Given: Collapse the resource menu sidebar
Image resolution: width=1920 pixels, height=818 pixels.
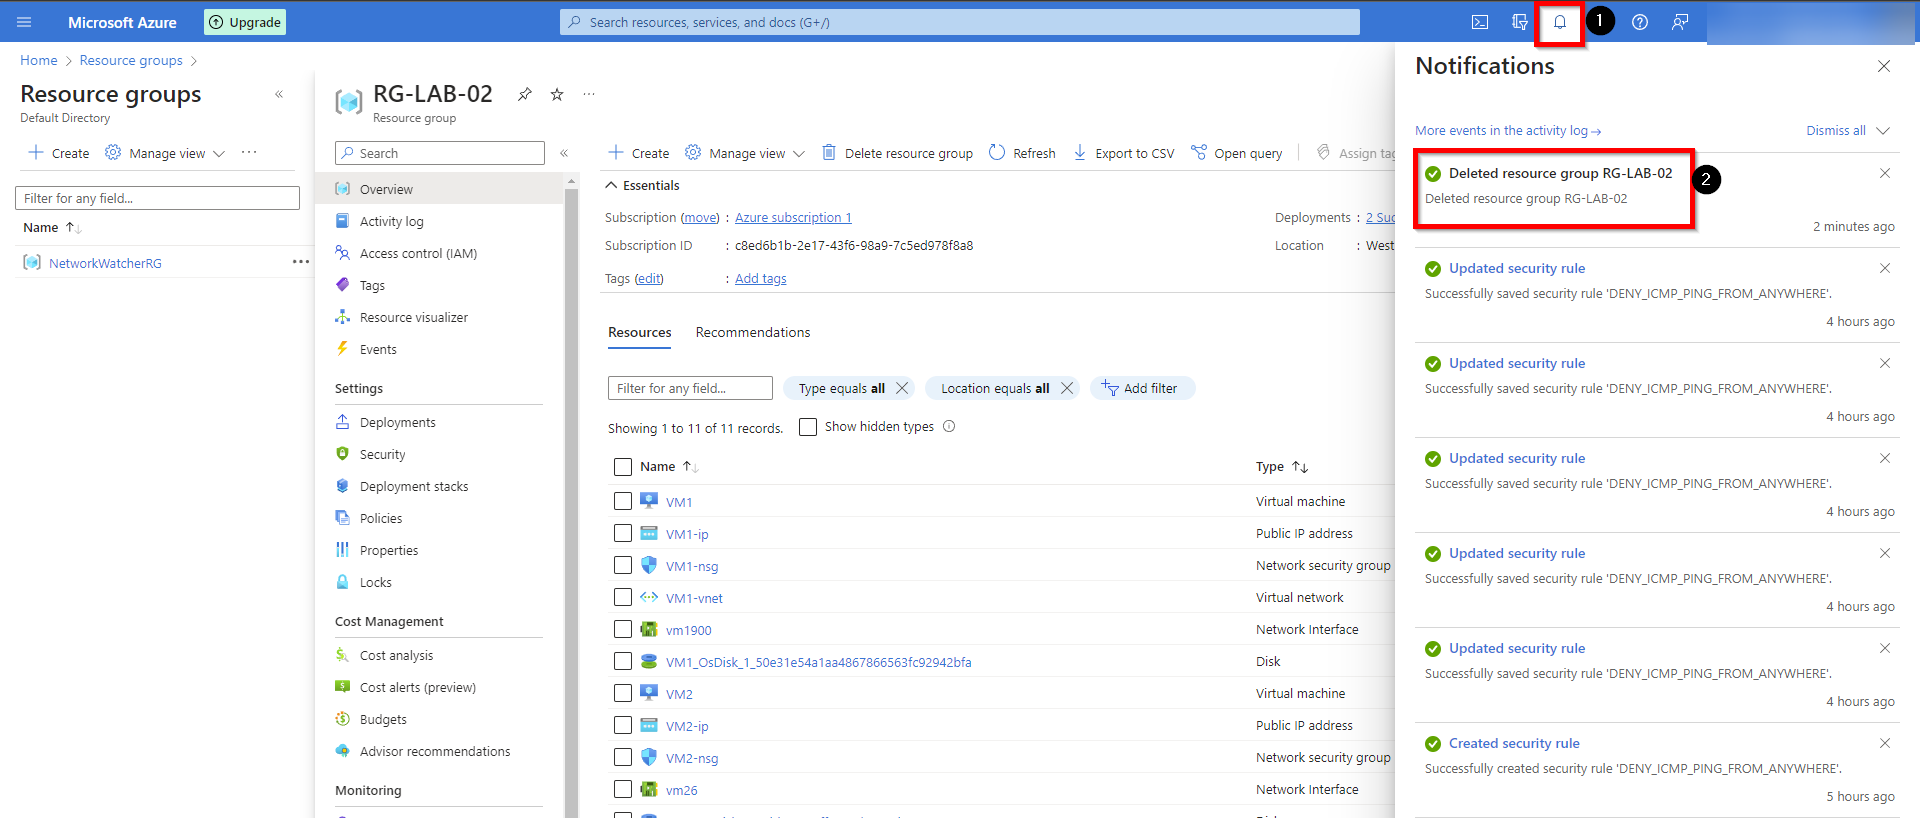Looking at the screenshot, I should point(564,153).
